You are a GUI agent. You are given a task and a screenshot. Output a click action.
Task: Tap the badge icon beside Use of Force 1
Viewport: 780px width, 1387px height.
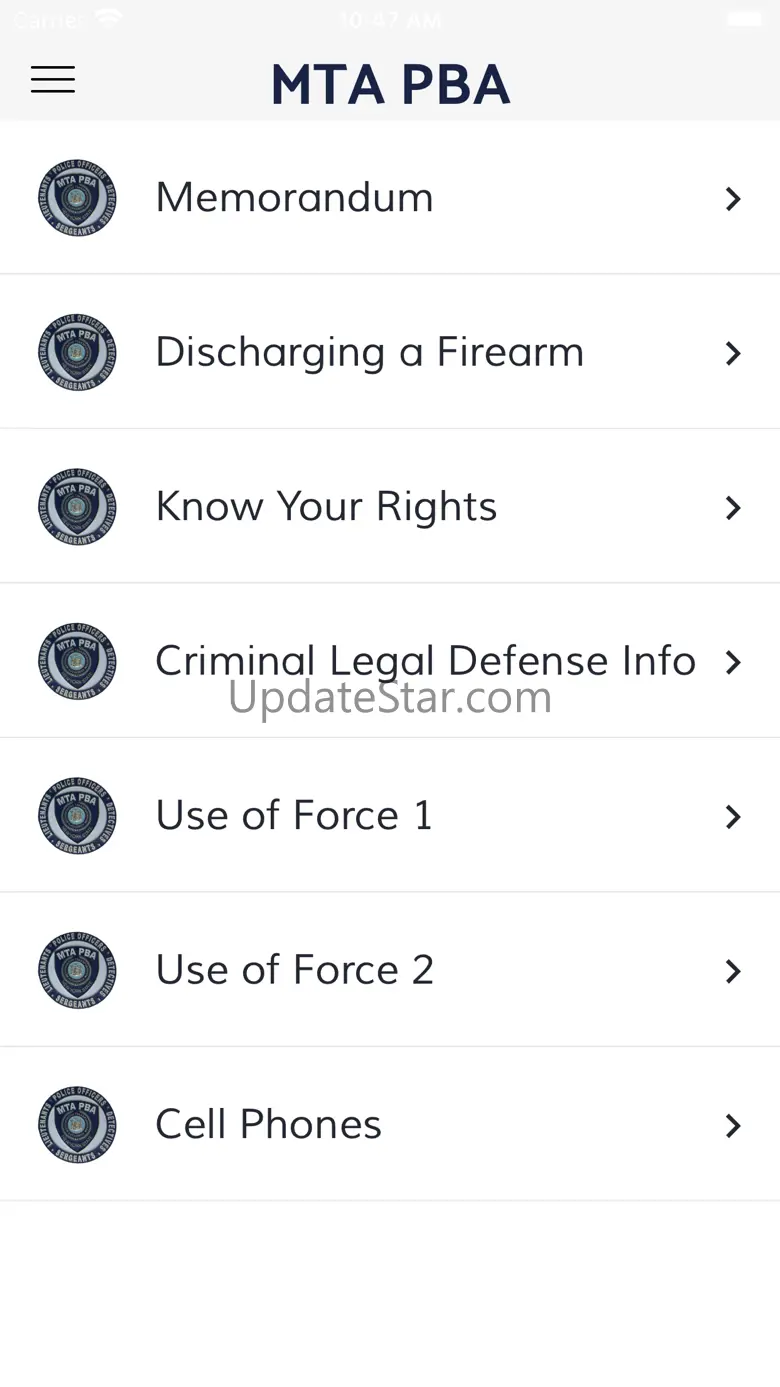click(77, 816)
